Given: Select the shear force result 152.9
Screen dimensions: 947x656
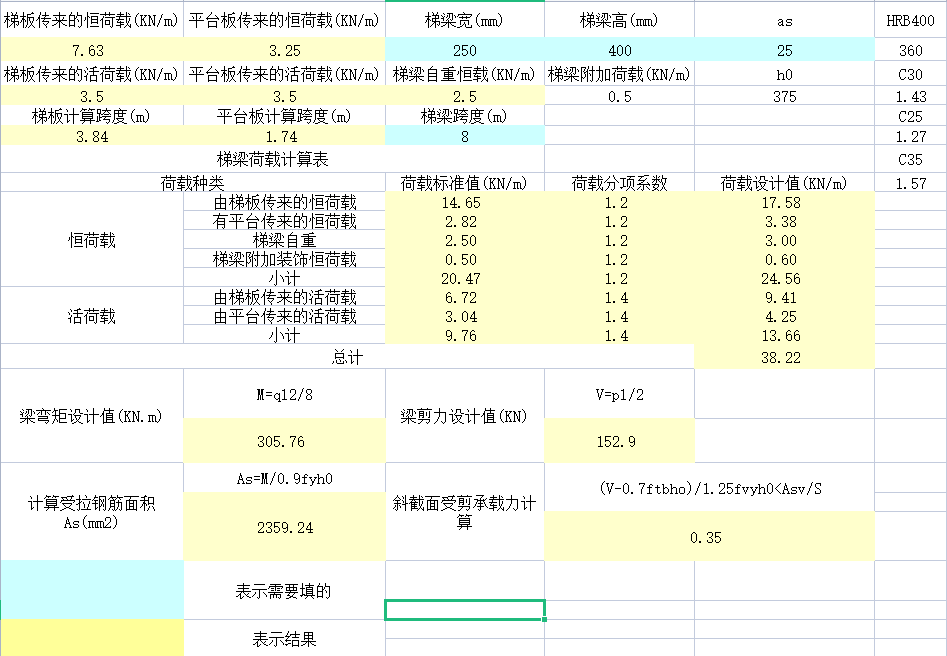Looking at the screenshot, I should (619, 441).
